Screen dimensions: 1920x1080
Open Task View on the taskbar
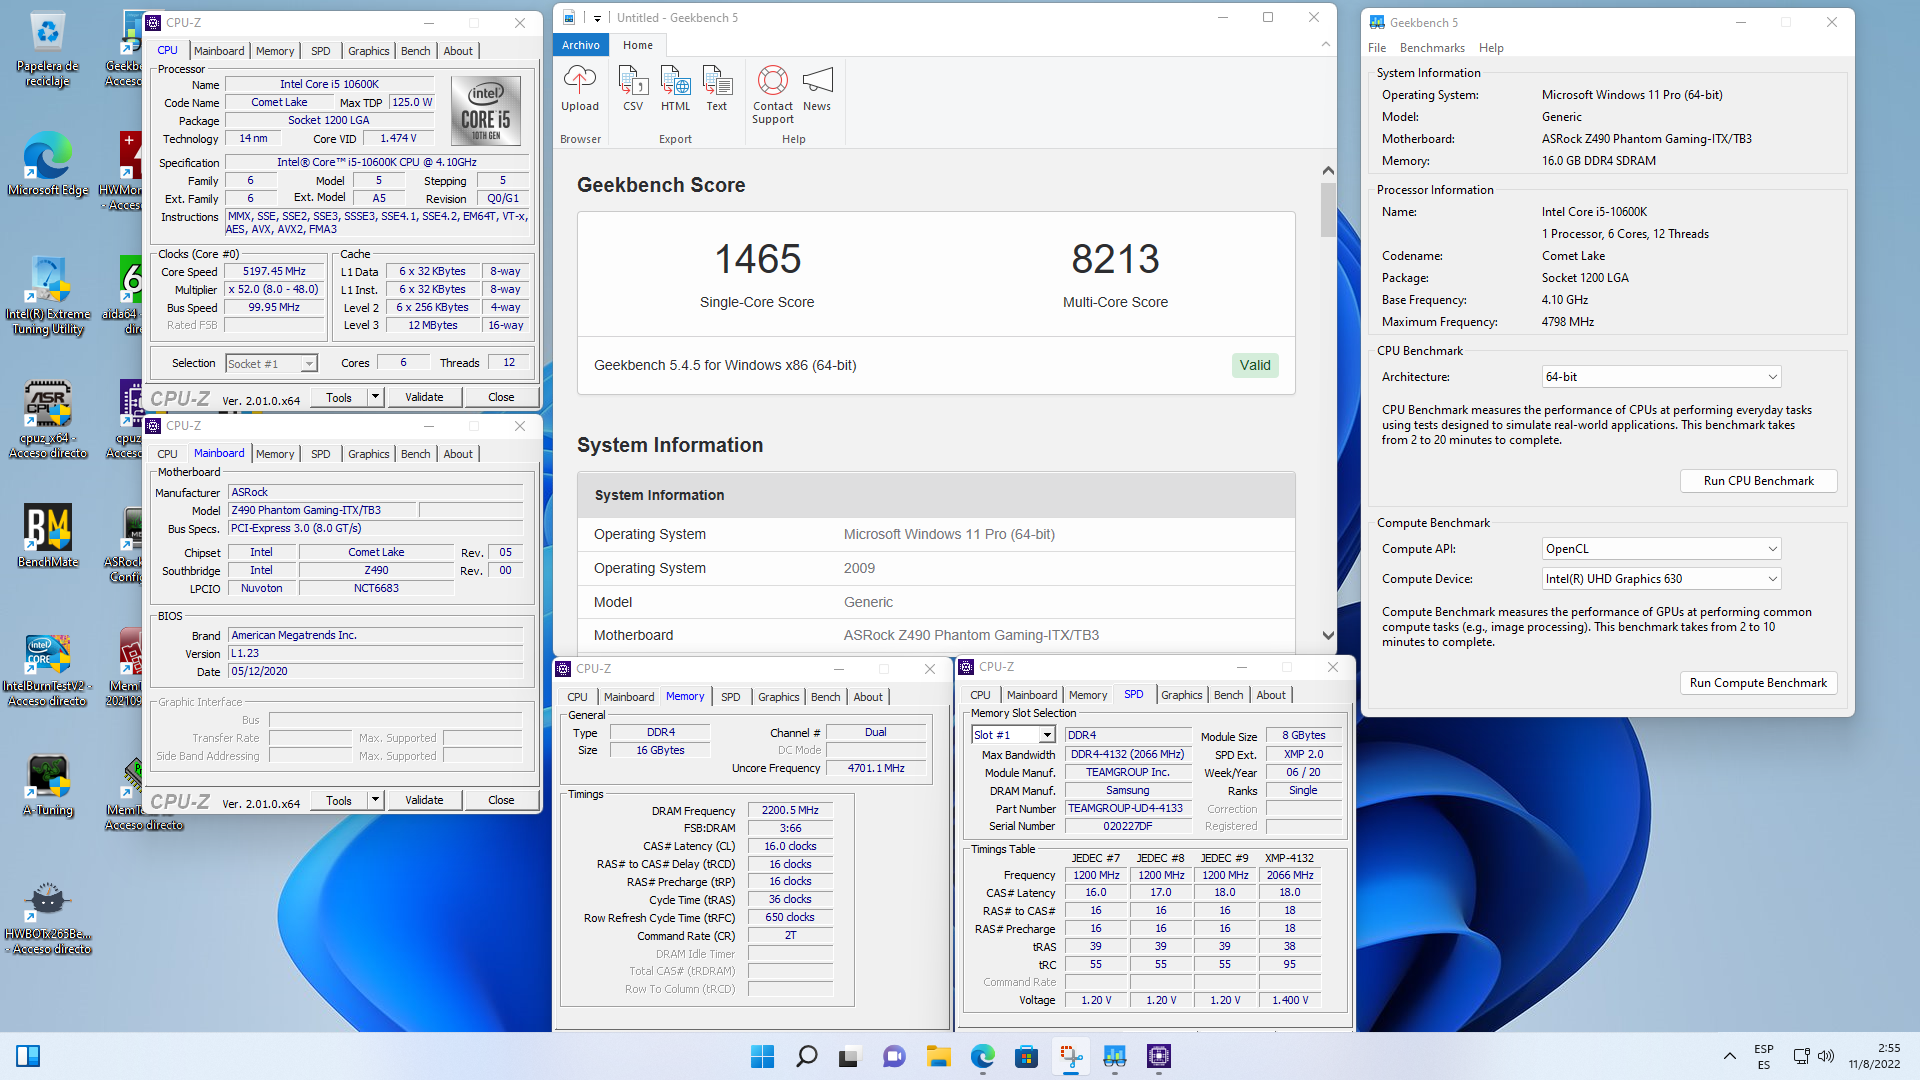(x=850, y=1056)
